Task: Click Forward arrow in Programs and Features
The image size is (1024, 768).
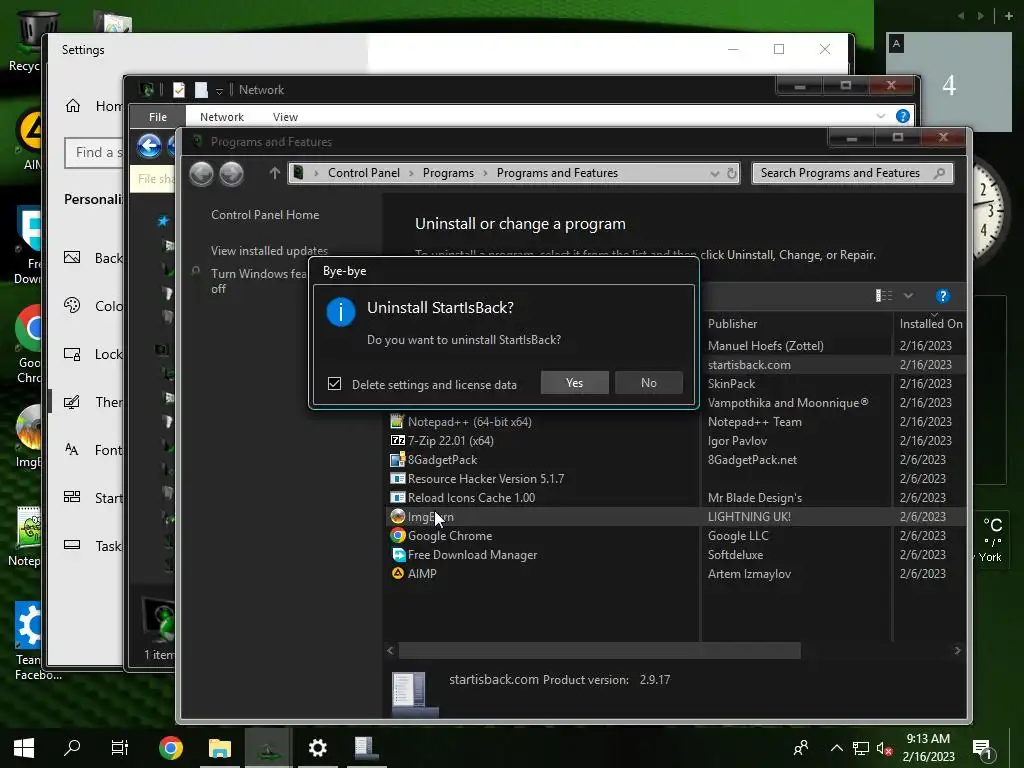Action: point(231,174)
